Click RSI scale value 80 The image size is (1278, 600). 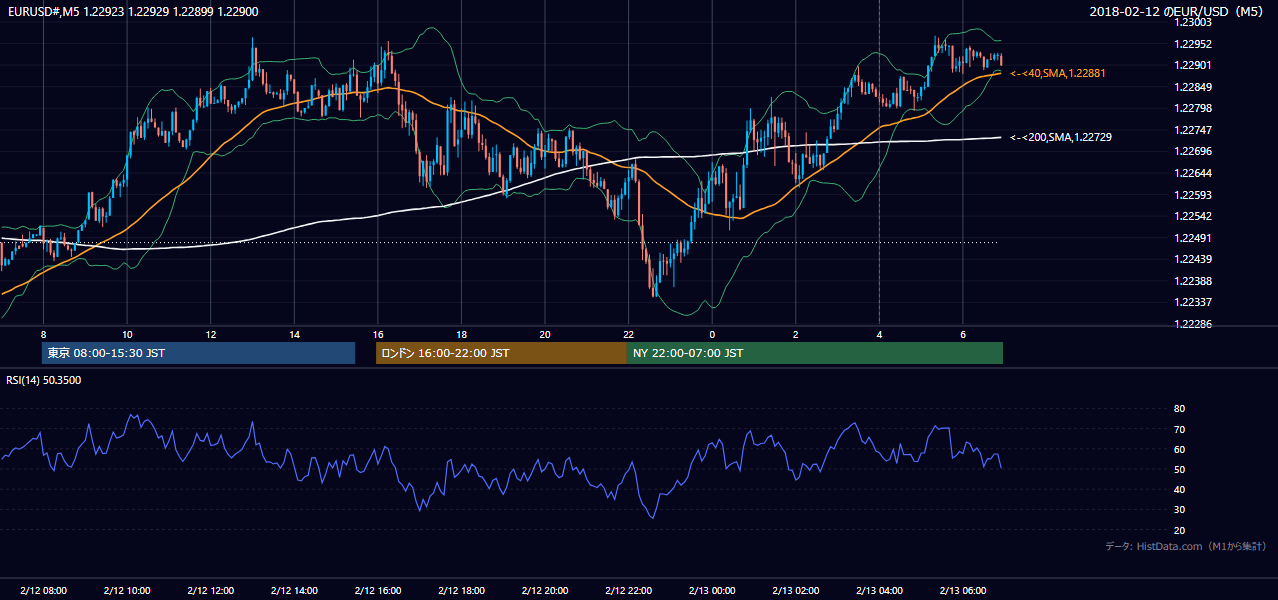pos(1179,409)
